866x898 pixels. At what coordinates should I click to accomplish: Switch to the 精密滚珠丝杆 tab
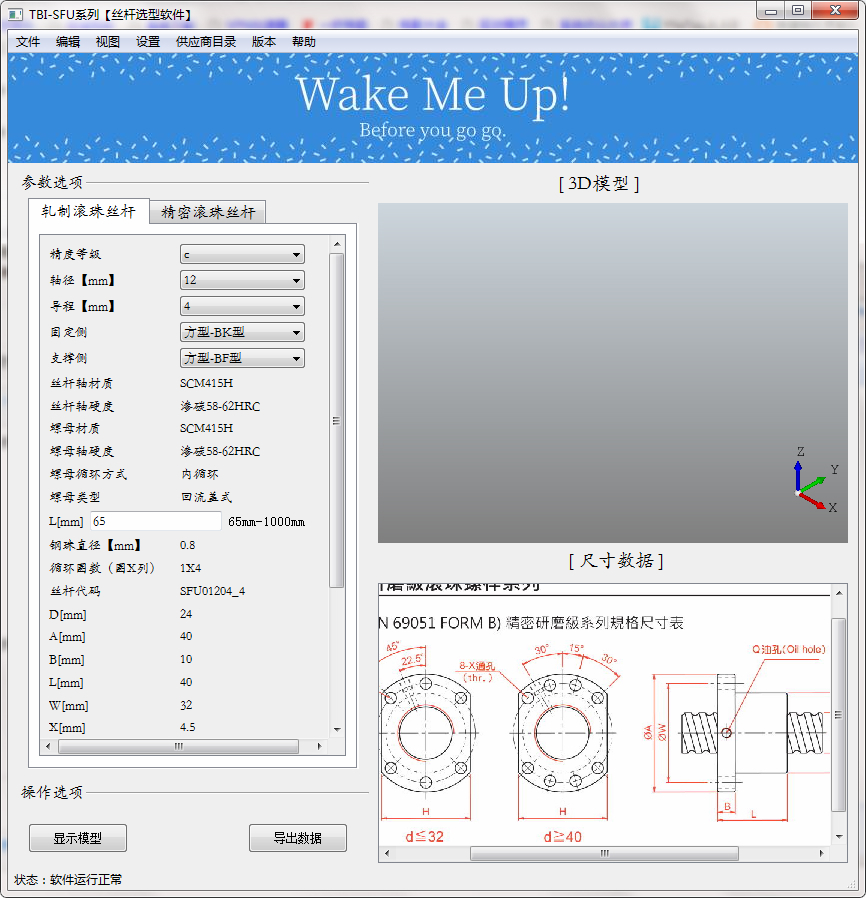[x=207, y=211]
